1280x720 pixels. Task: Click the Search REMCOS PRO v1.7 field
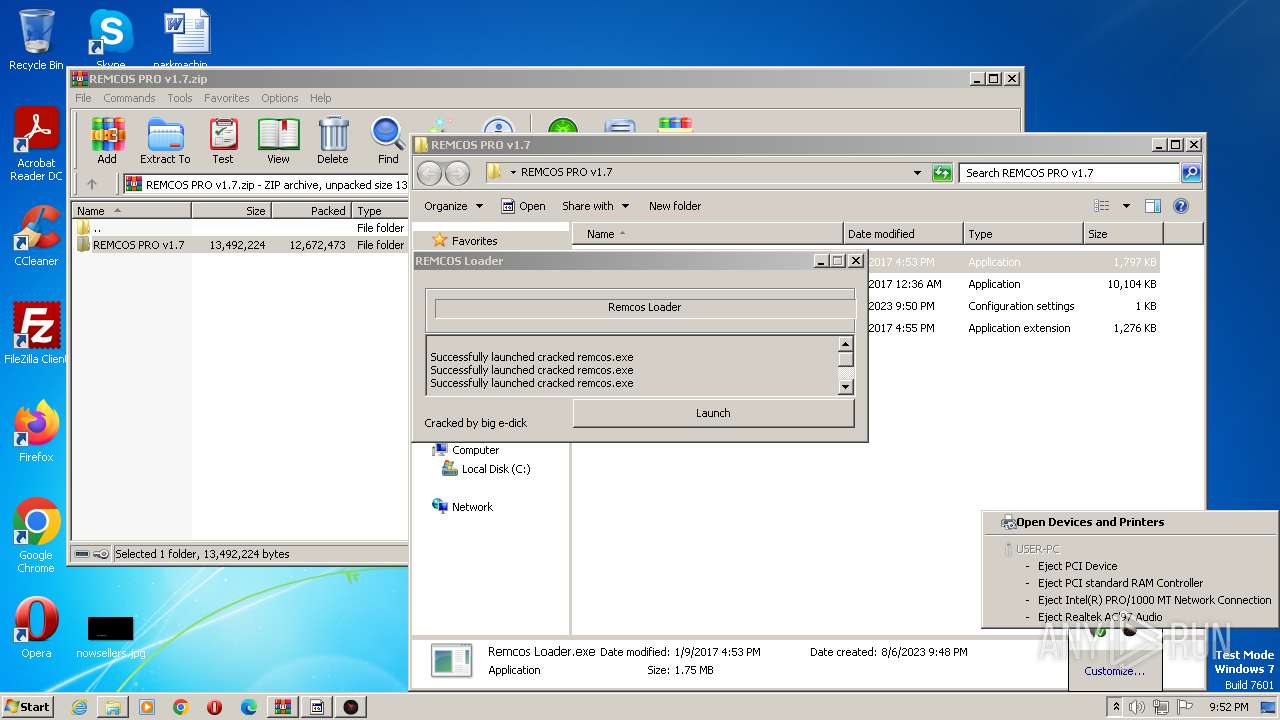(1069, 173)
